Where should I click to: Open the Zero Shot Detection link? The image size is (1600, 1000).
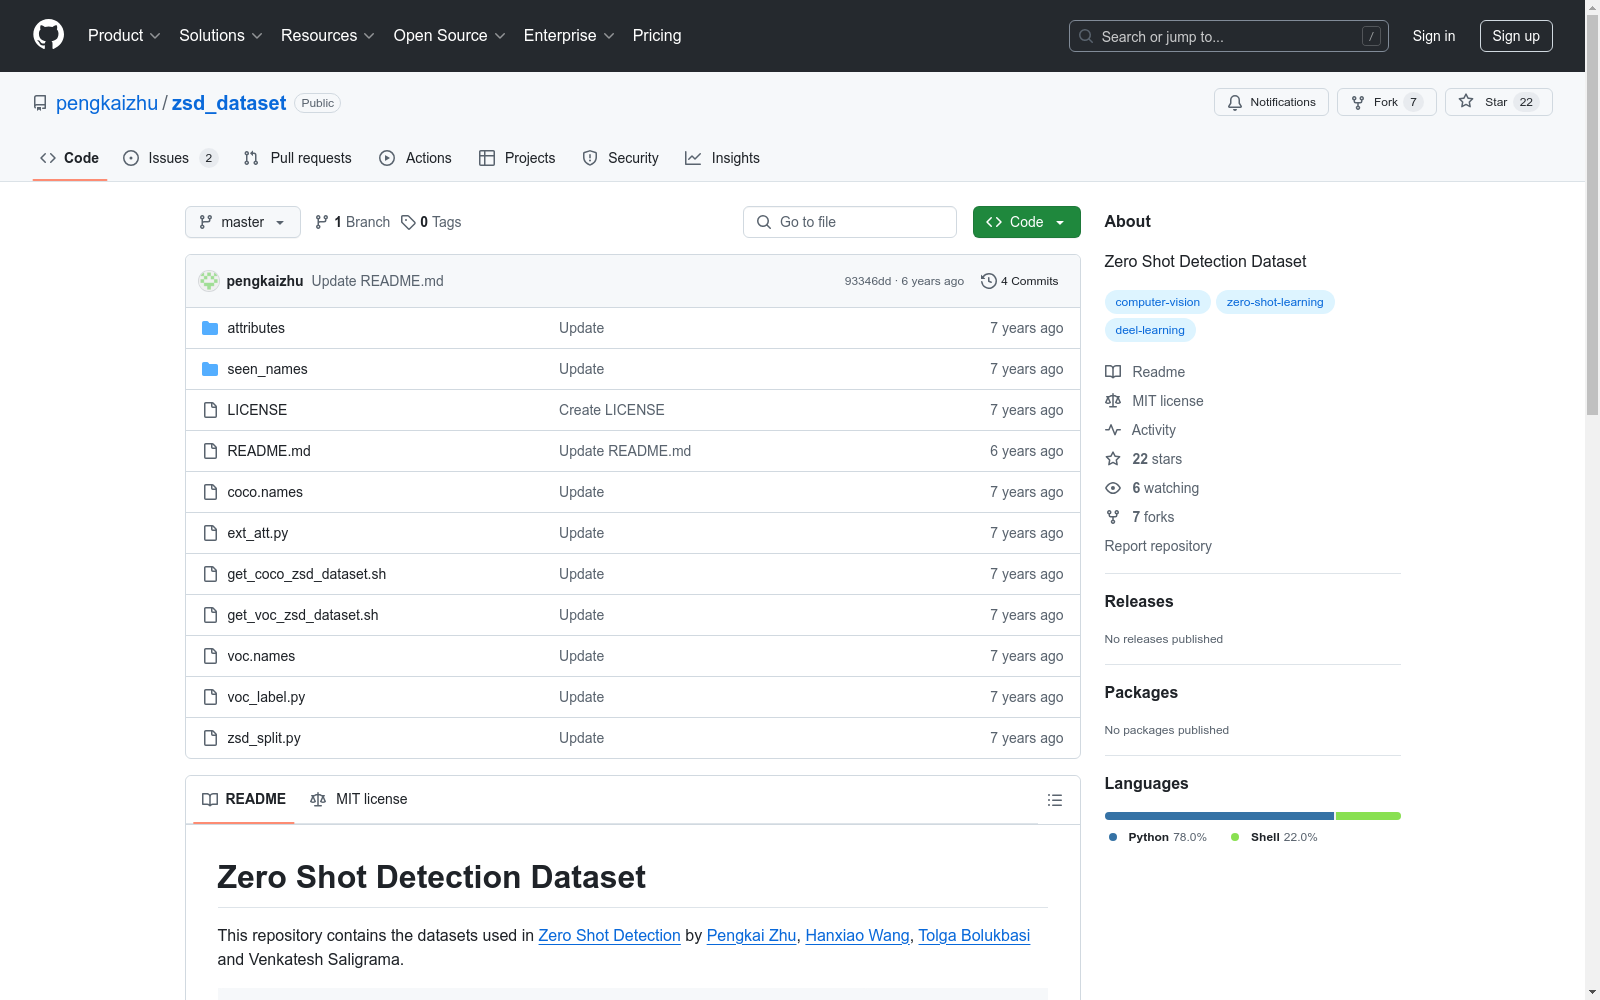[x=609, y=935]
